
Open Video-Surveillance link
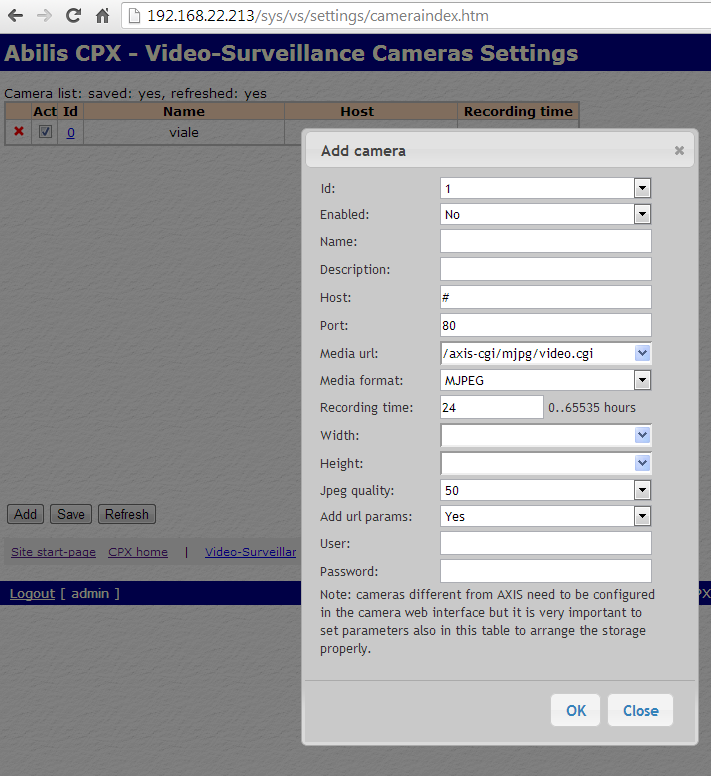click(x=251, y=552)
